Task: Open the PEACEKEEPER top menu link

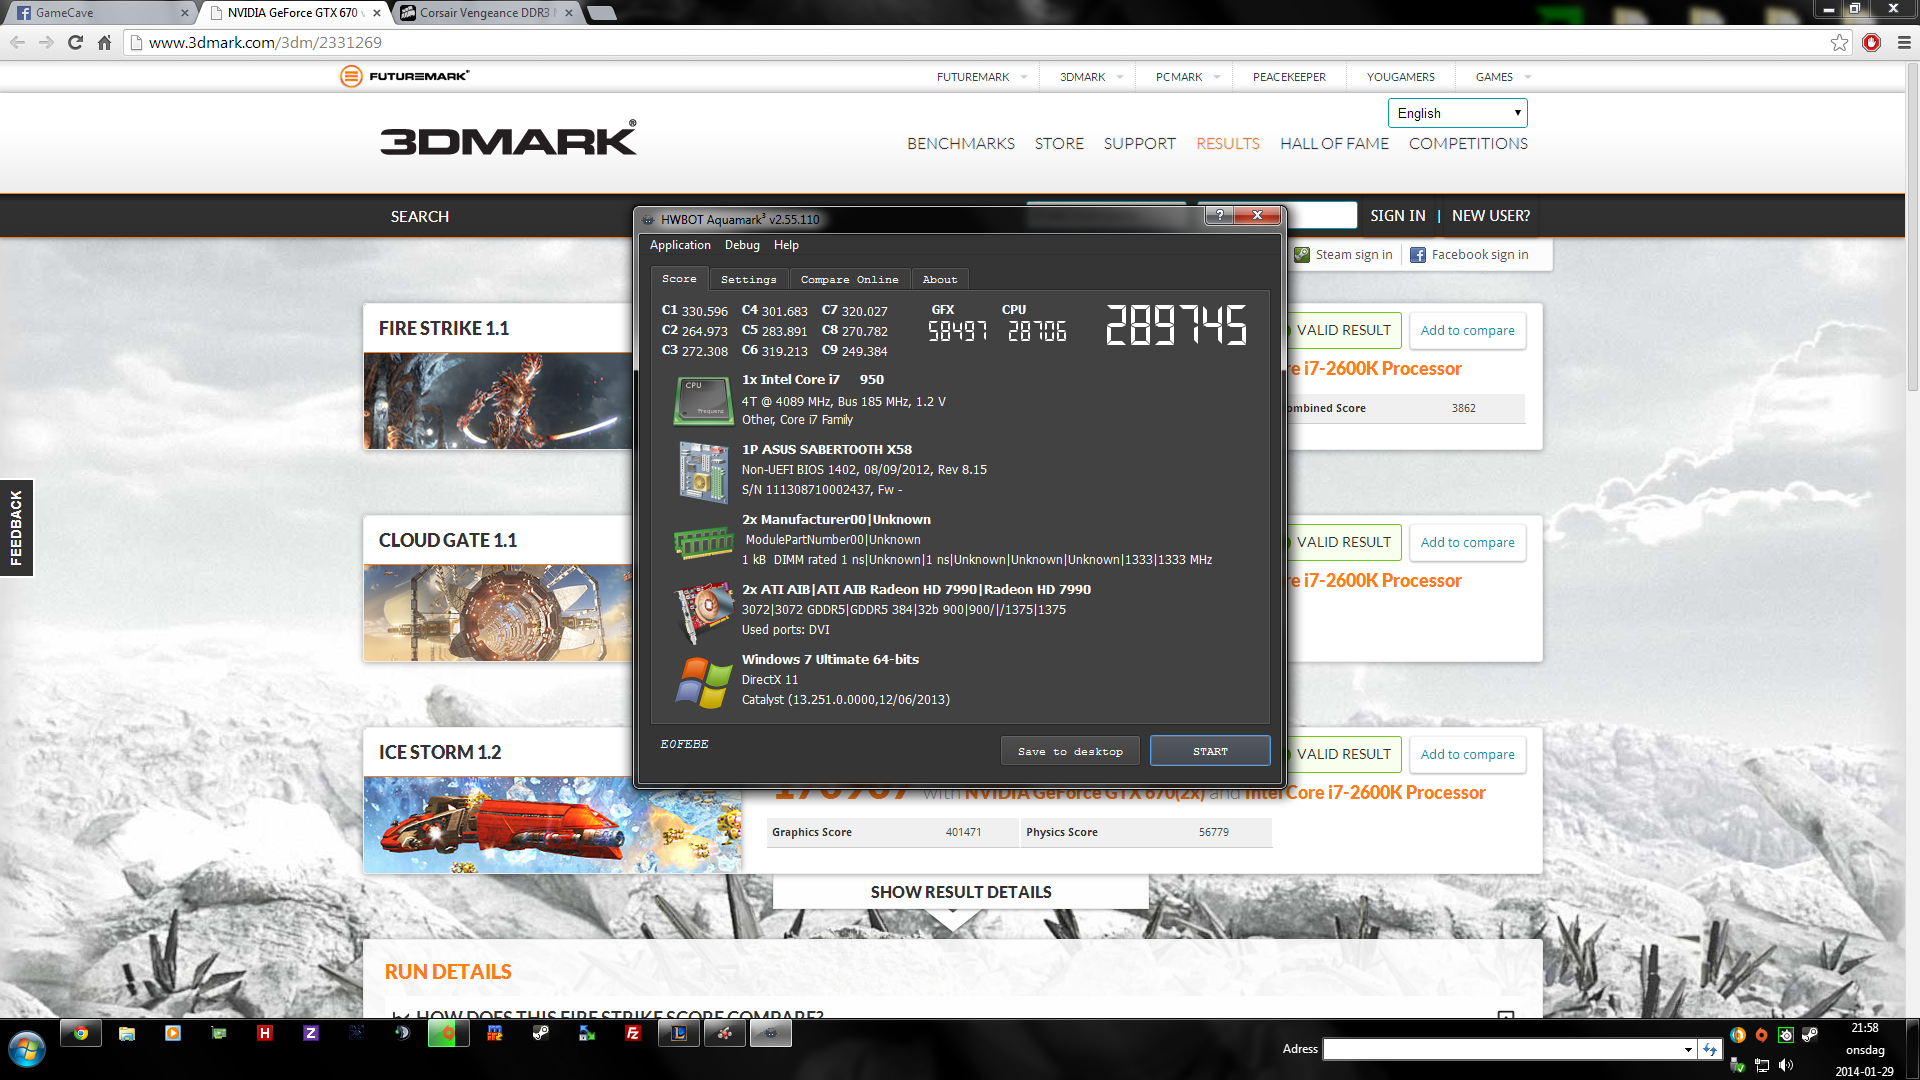Action: tap(1289, 77)
